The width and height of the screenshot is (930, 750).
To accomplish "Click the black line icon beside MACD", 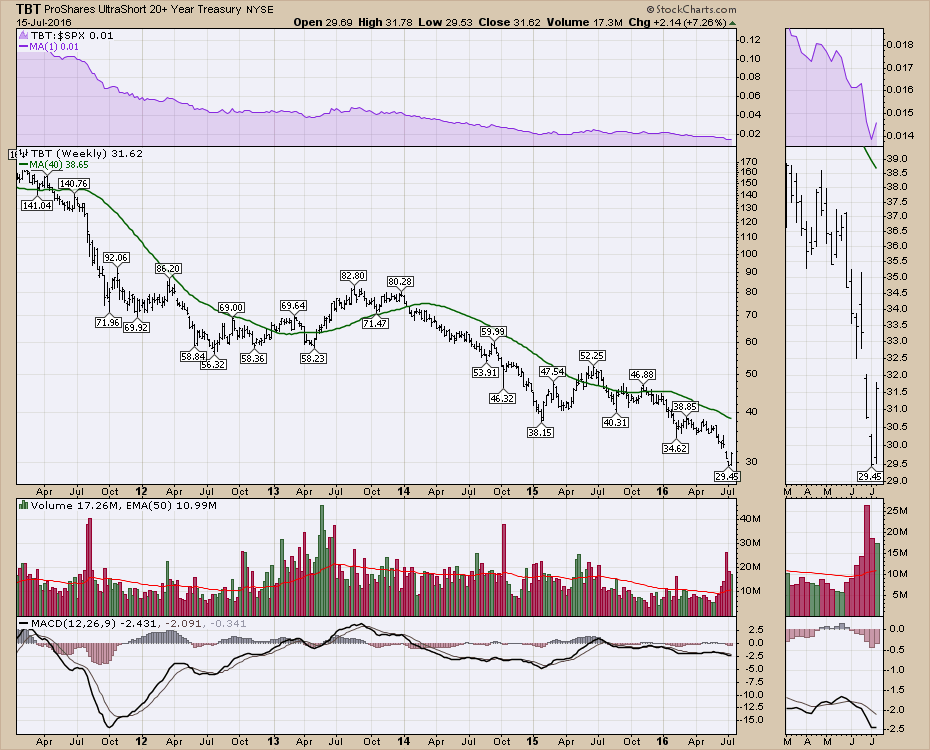I will tap(24, 624).
